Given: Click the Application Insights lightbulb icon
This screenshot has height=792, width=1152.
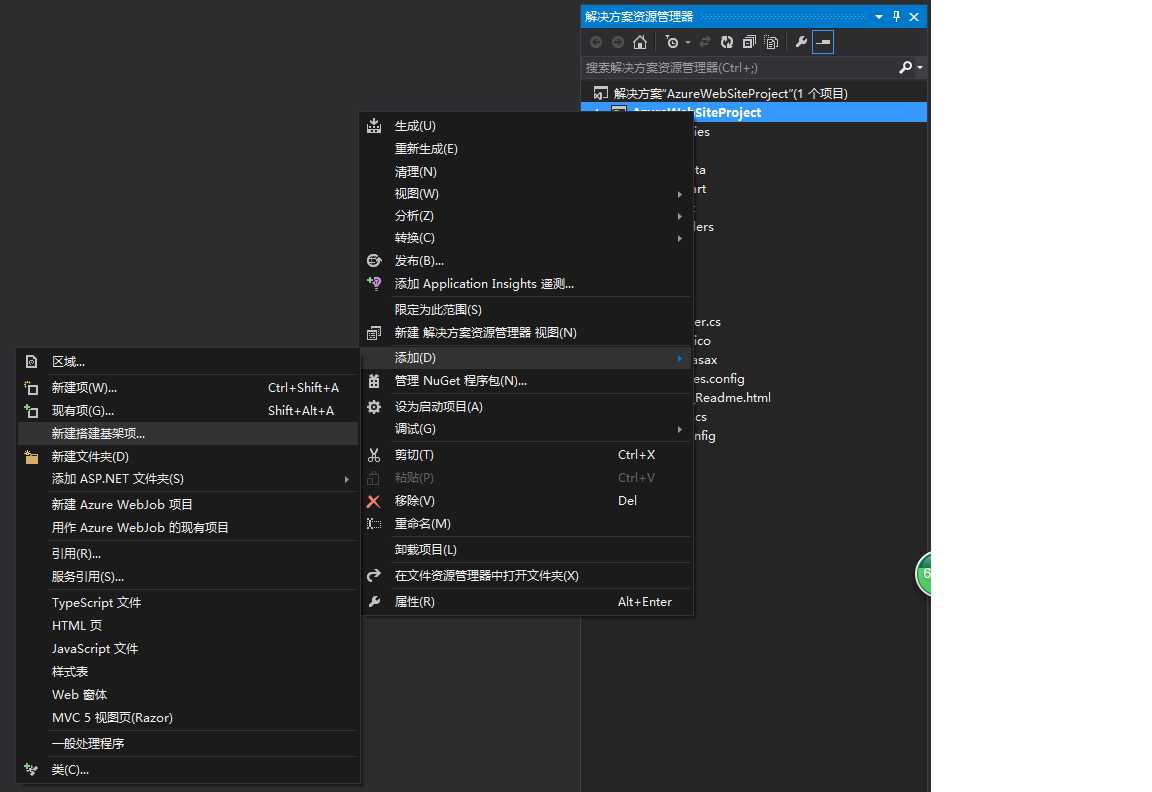Looking at the screenshot, I should (x=374, y=283).
